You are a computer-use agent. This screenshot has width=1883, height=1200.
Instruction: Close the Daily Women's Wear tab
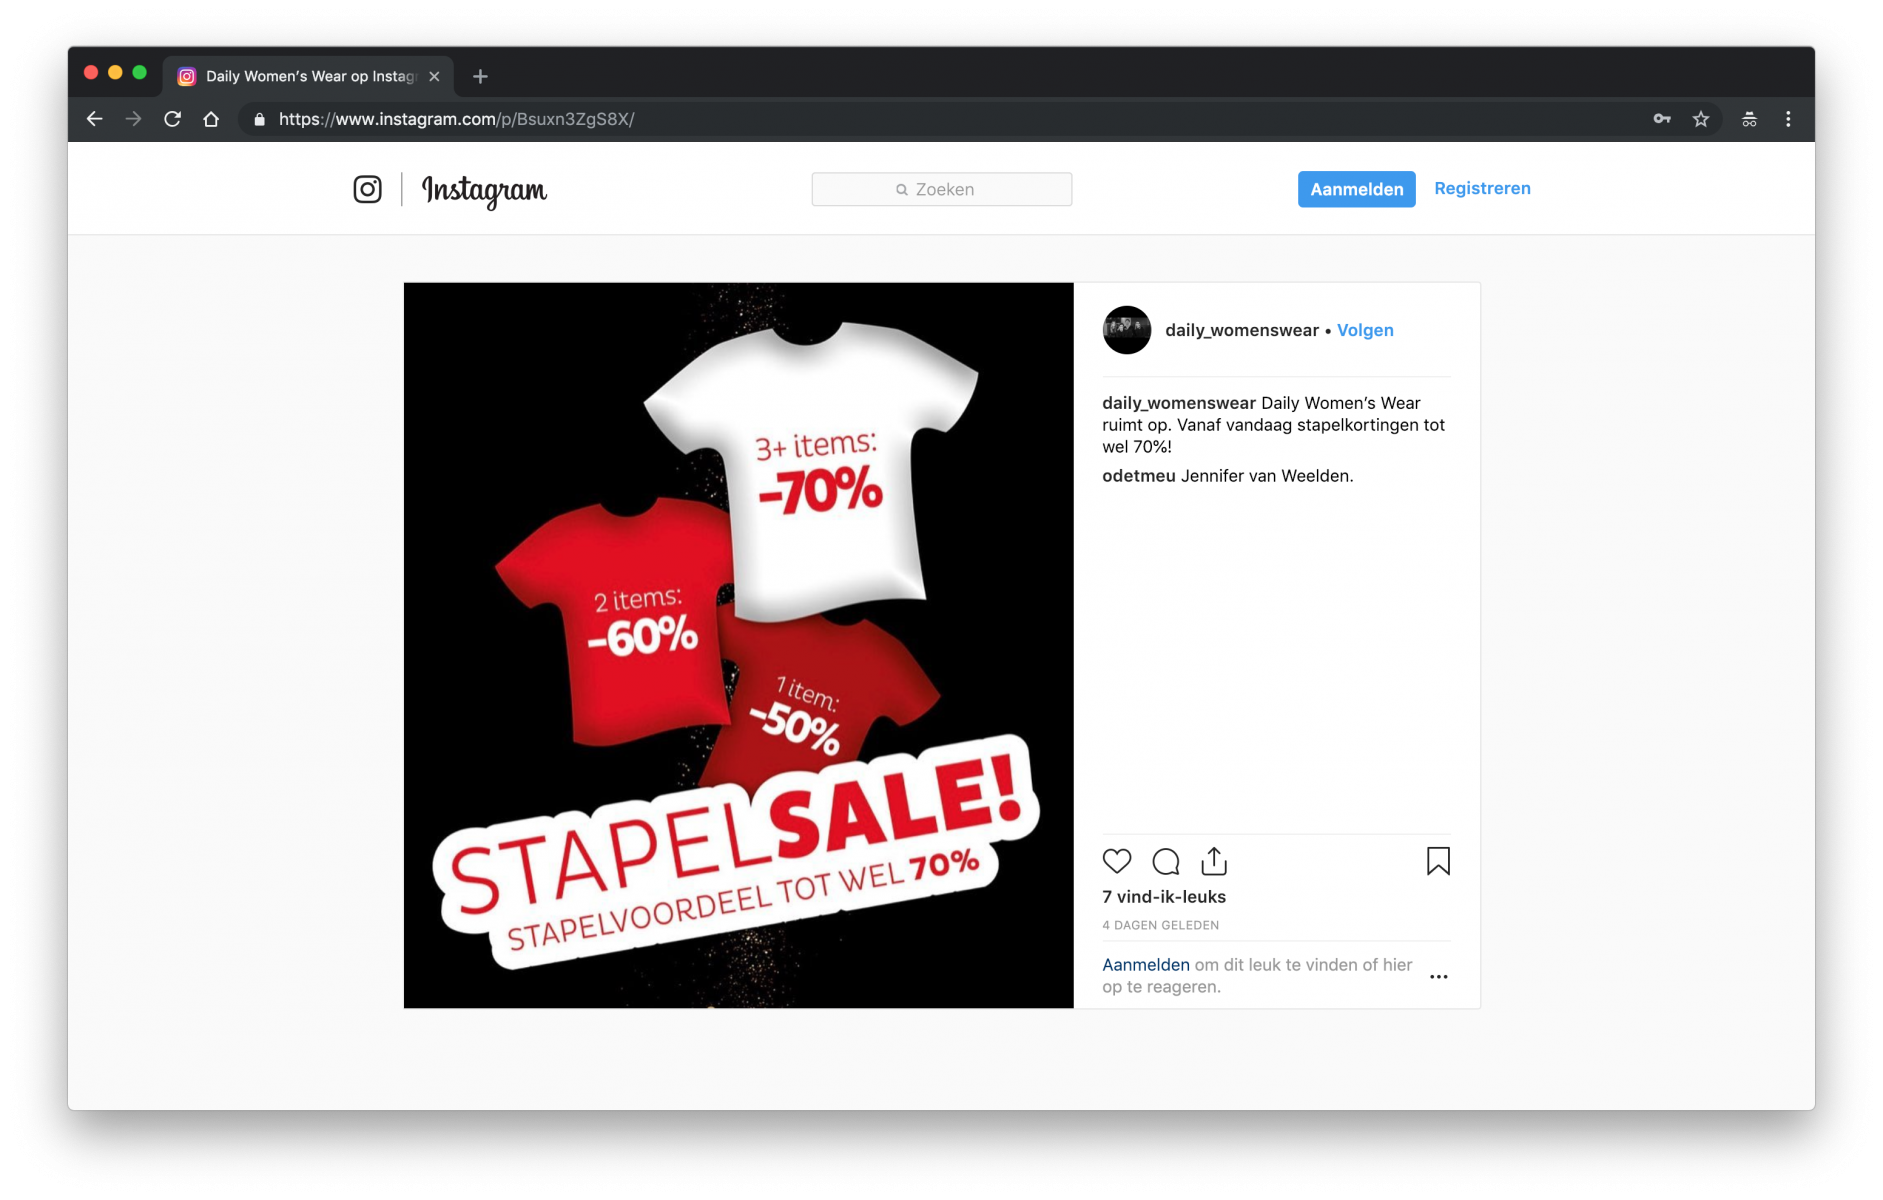[x=434, y=76]
